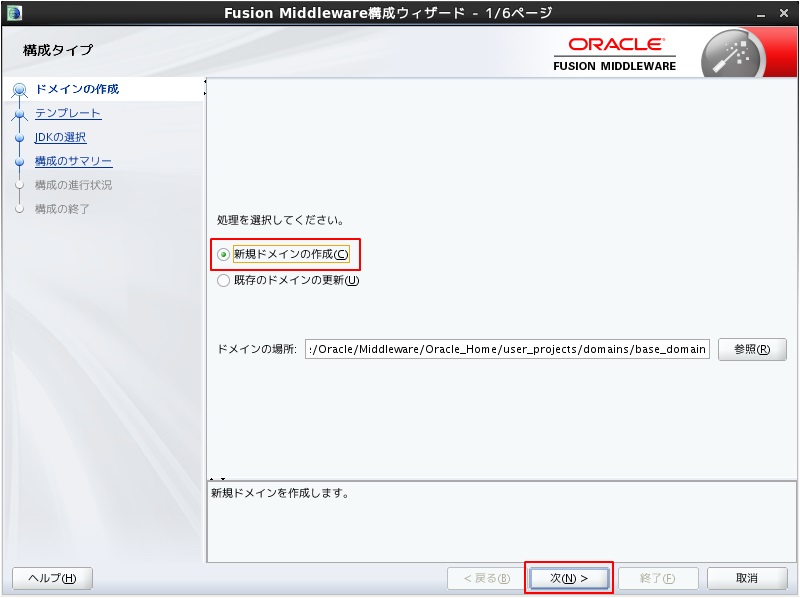Click the 構成タイプ page heading
The width and height of the screenshot is (800, 598).
tap(58, 50)
